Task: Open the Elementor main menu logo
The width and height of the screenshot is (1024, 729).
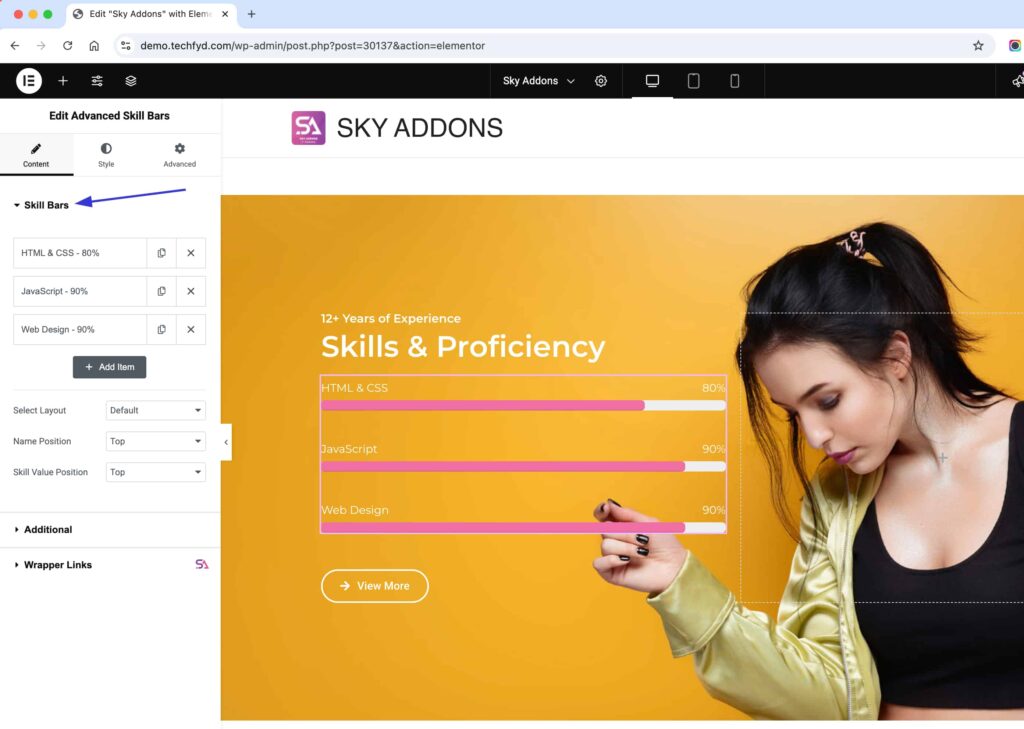Action: [x=29, y=81]
